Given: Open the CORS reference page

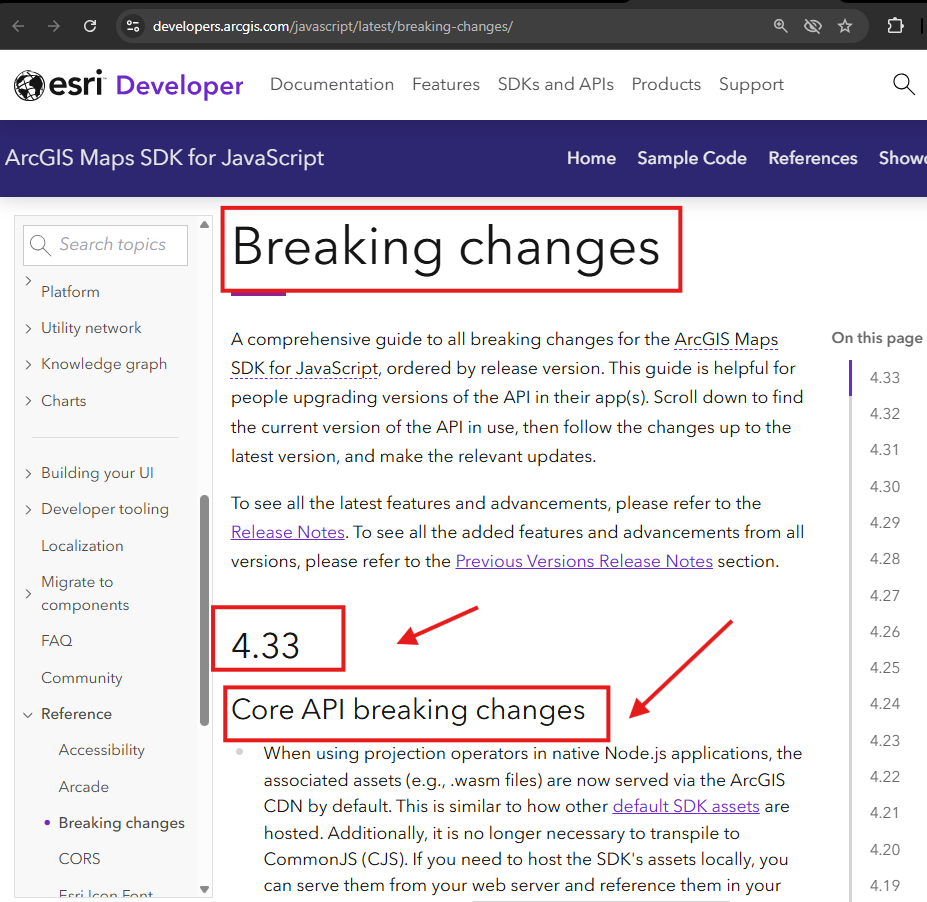Looking at the screenshot, I should 79,859.
